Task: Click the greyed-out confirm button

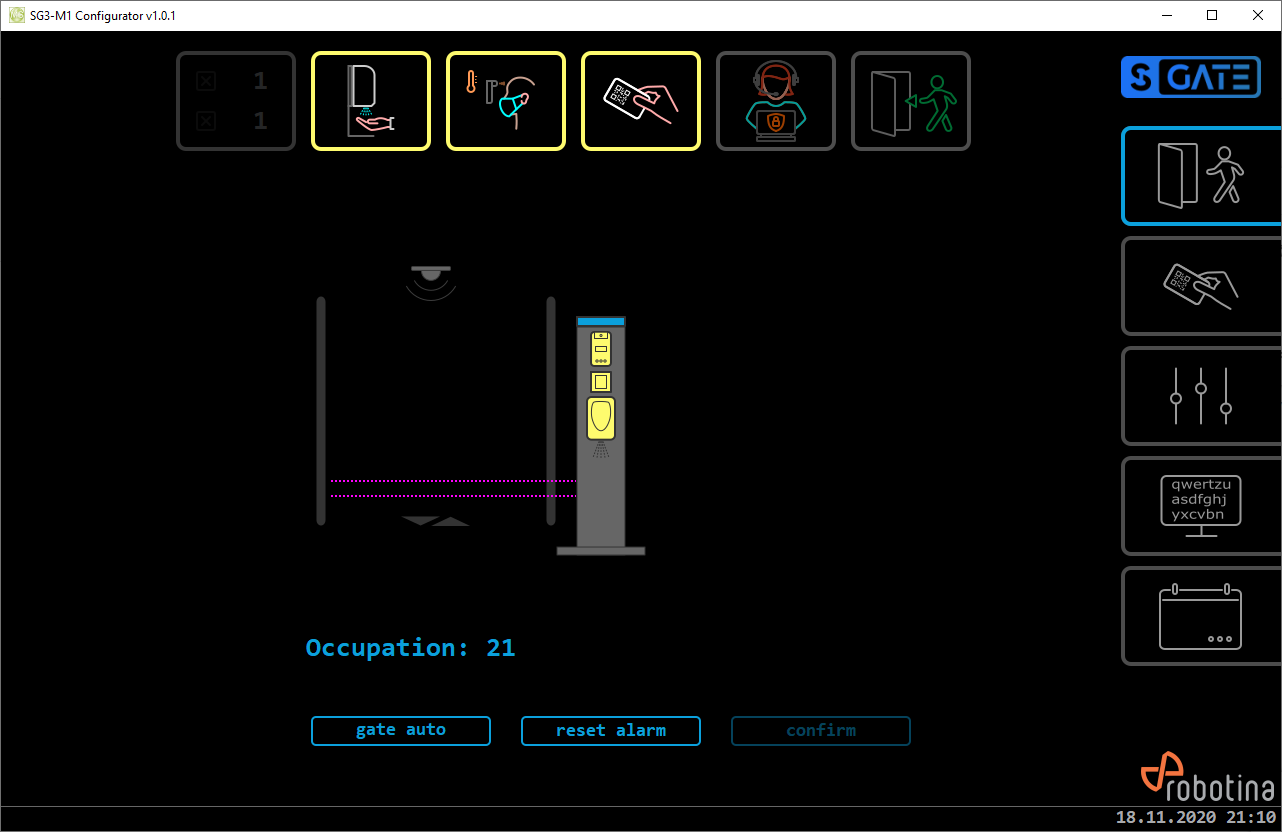Action: point(821,731)
